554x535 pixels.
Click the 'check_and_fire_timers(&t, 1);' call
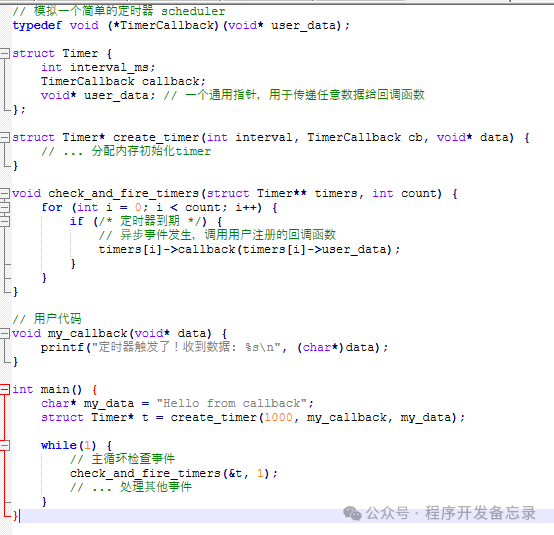point(174,473)
